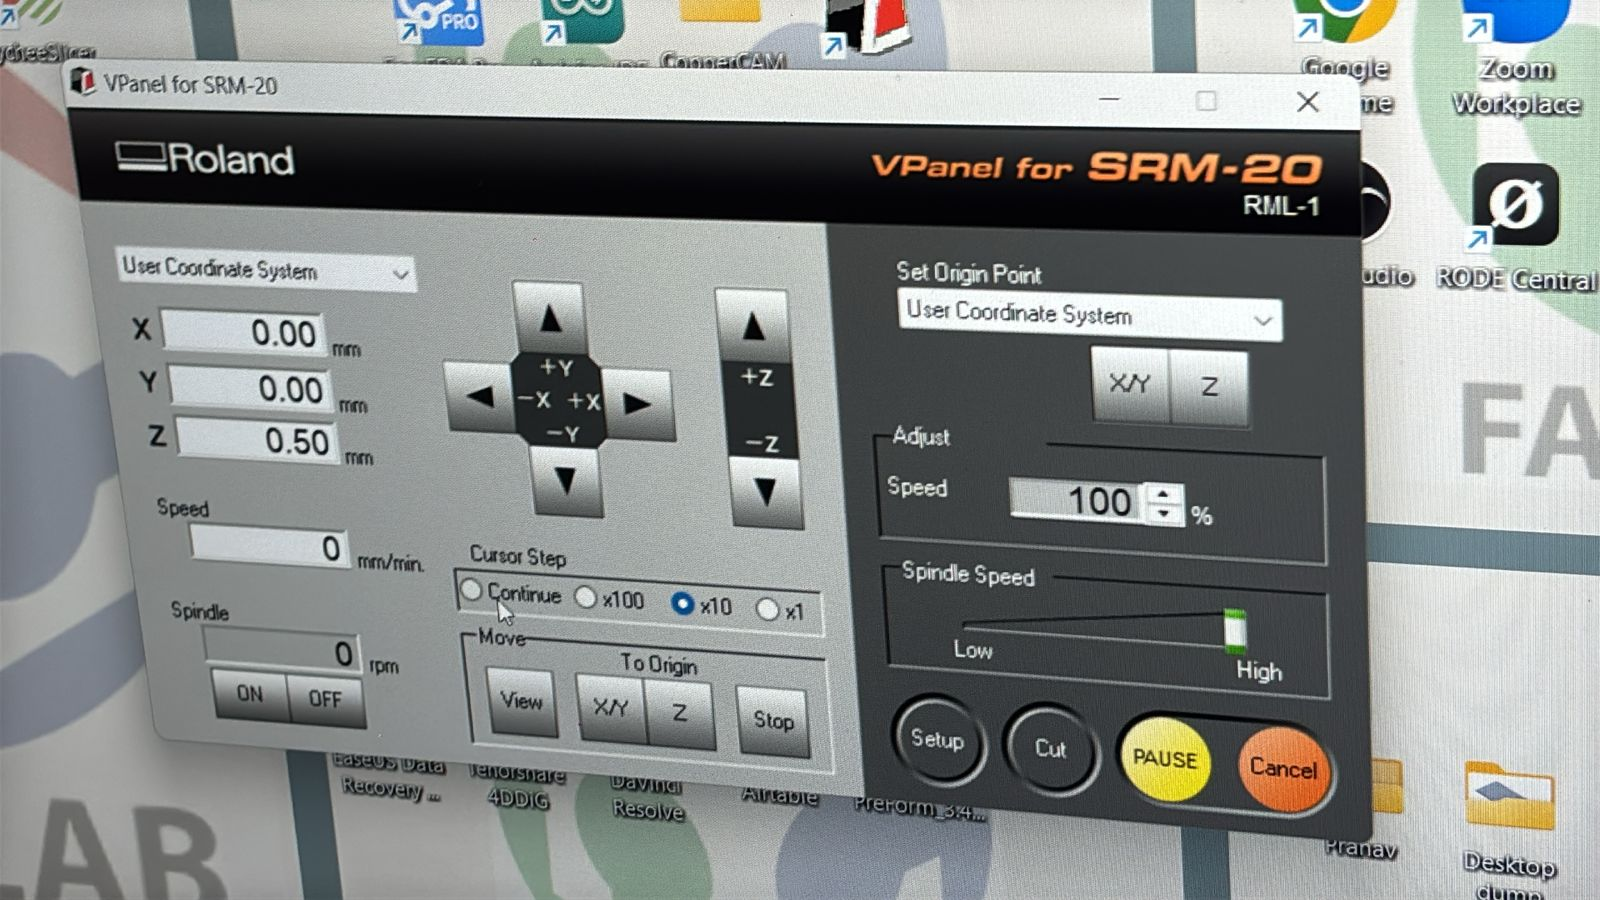This screenshot has width=1600, height=900.
Task: Jog the spindle in the +X direction
Action: pyautogui.click(x=637, y=404)
